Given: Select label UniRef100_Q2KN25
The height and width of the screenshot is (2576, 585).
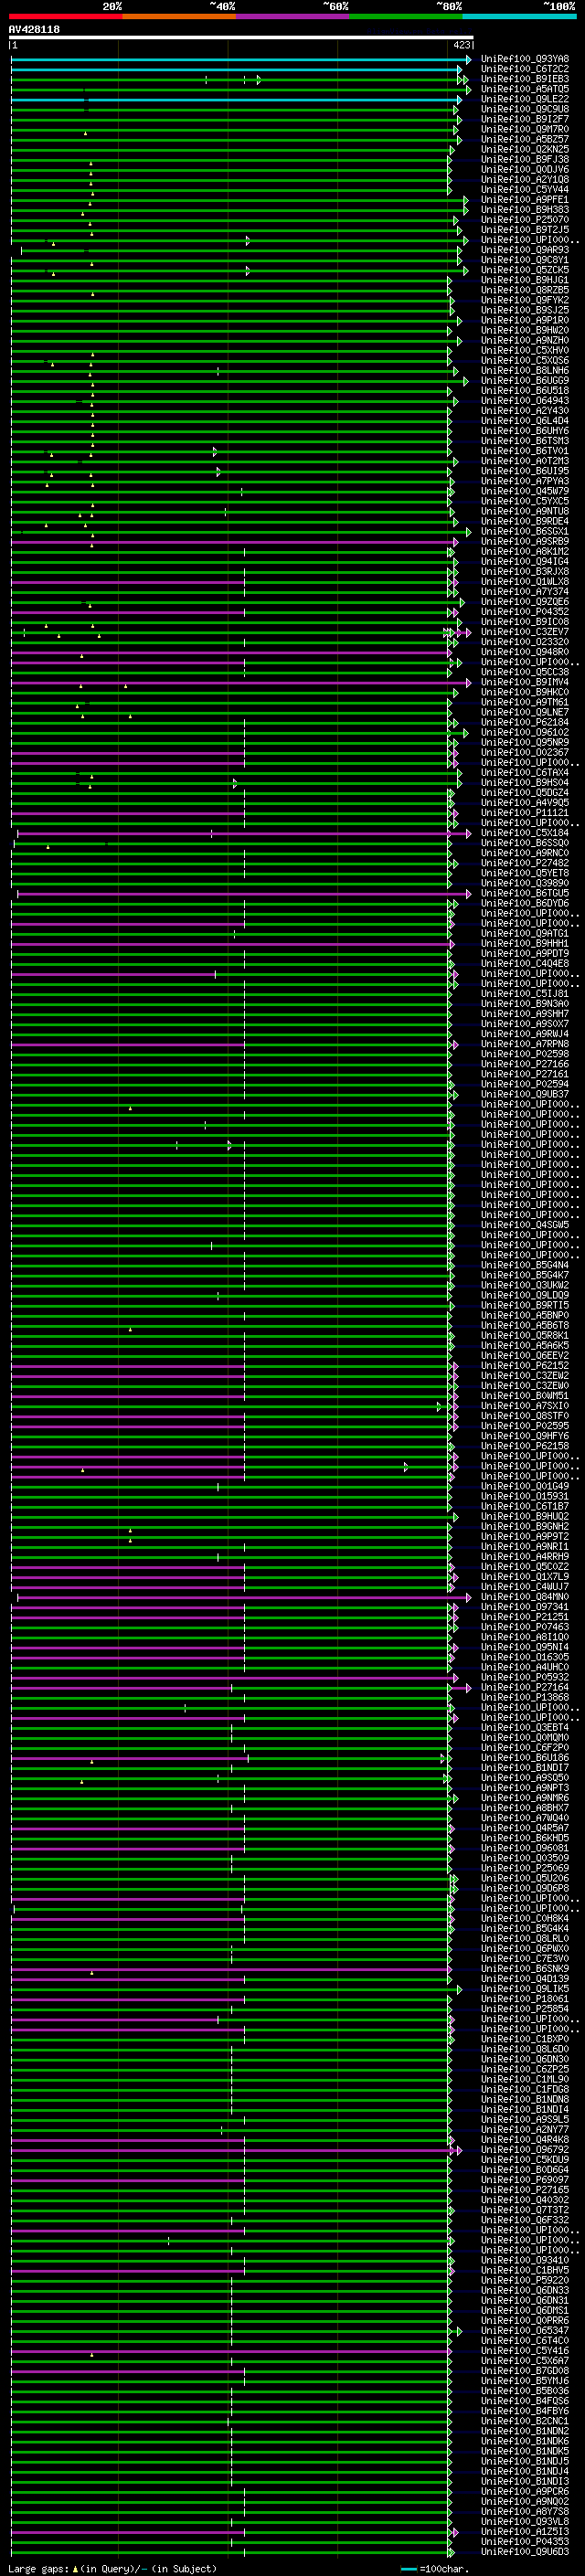Looking at the screenshot, I should [525, 149].
